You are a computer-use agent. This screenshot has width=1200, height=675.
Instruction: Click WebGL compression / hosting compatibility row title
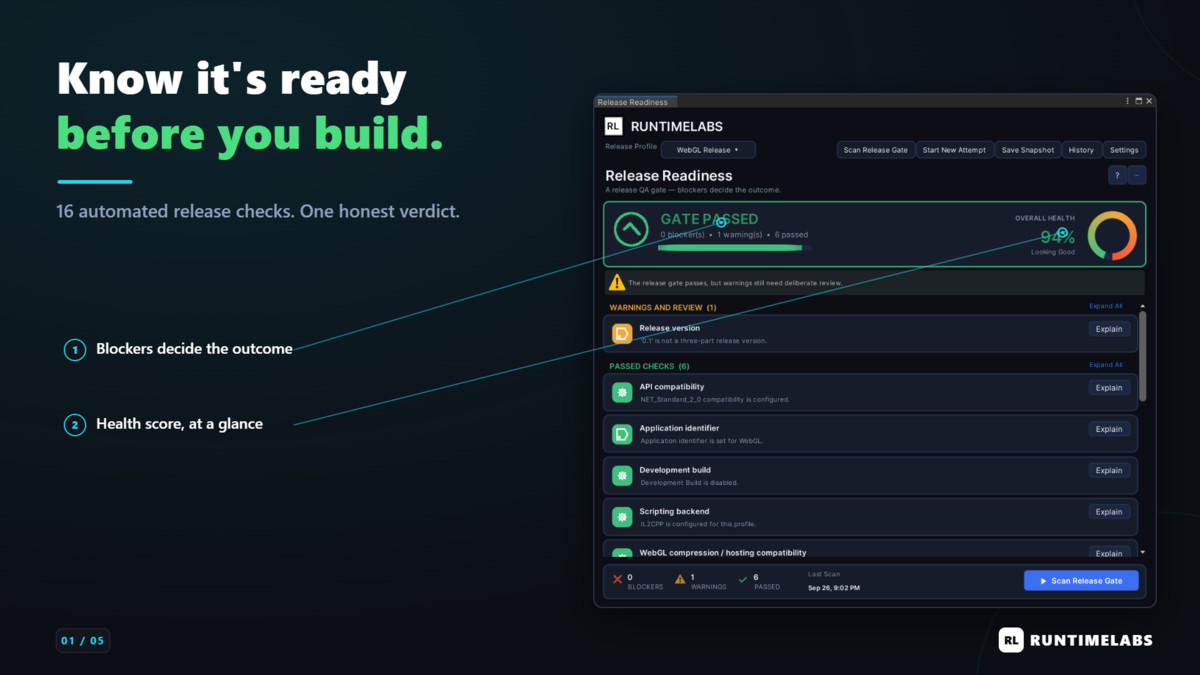click(x=723, y=552)
